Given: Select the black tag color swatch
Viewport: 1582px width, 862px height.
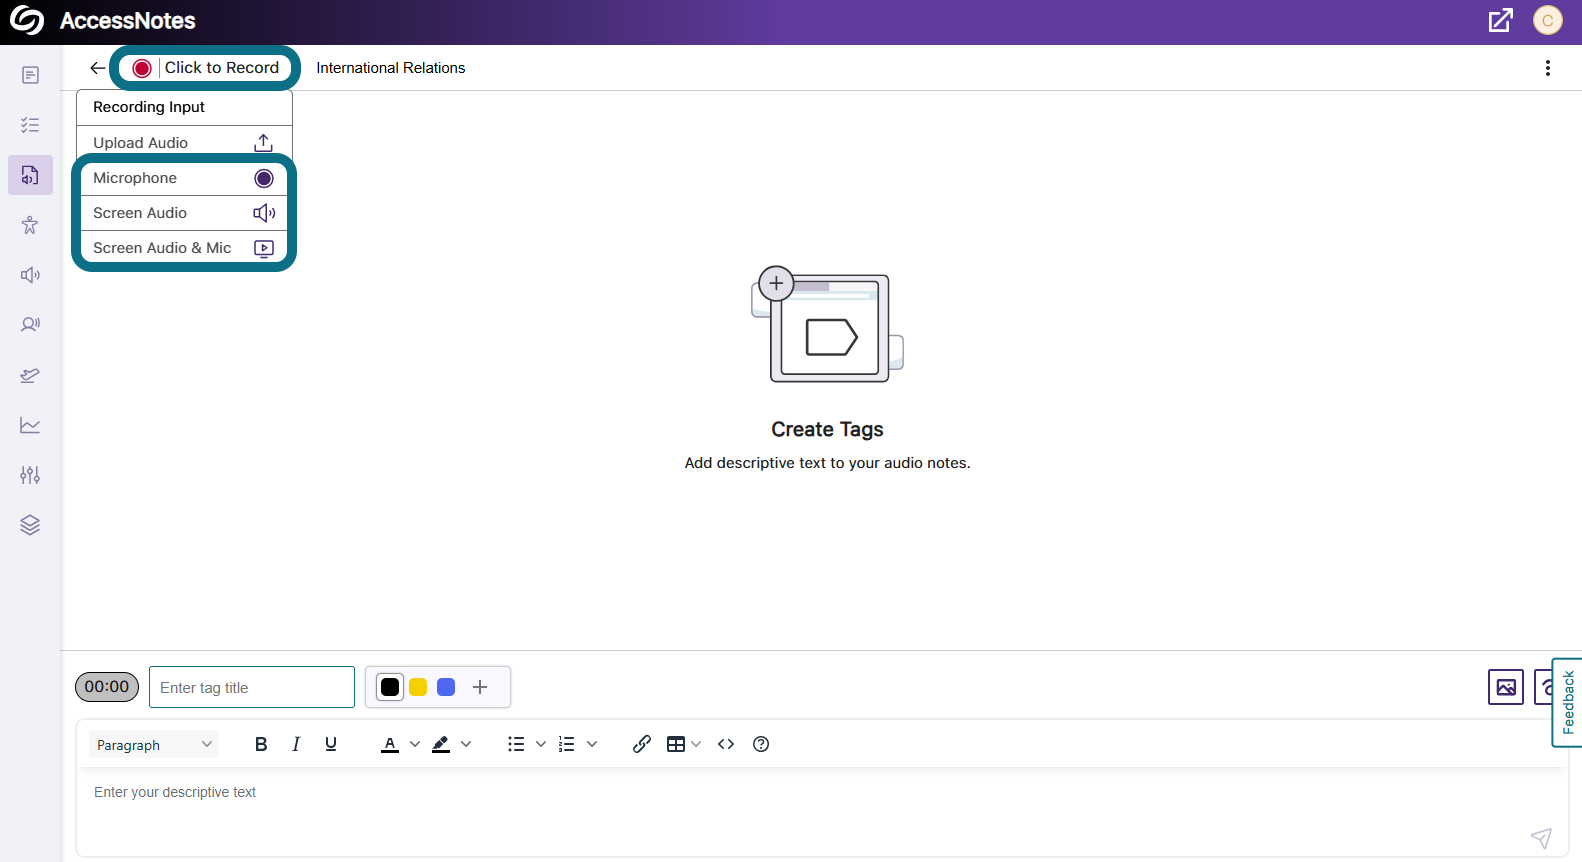Looking at the screenshot, I should (390, 687).
